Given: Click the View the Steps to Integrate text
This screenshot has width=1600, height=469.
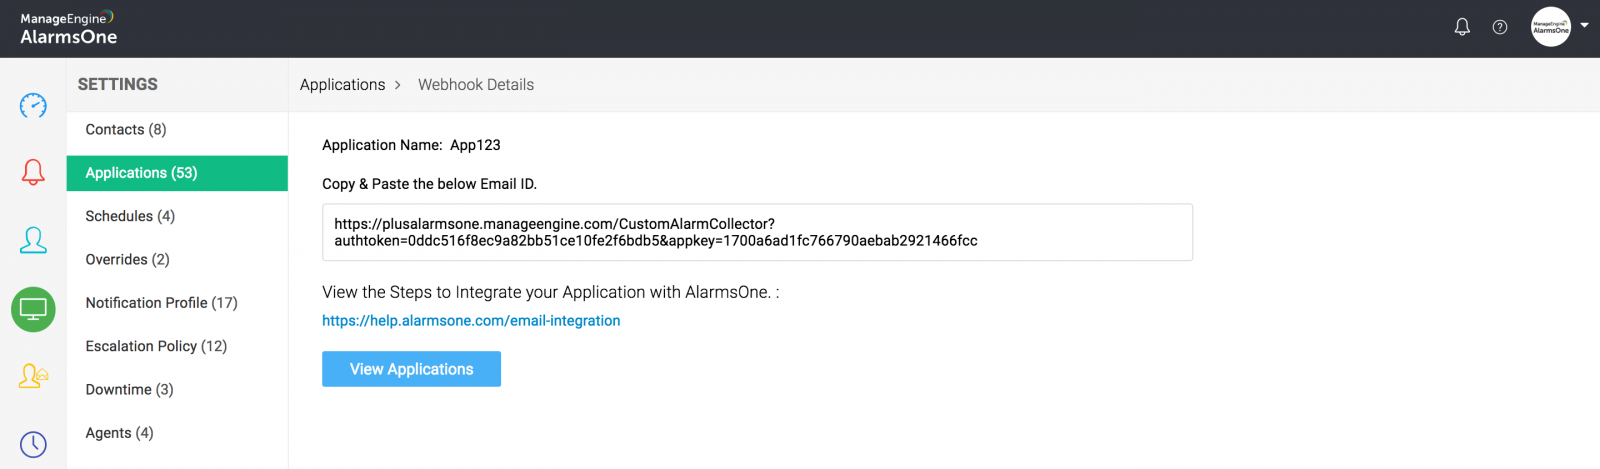Looking at the screenshot, I should click(550, 292).
